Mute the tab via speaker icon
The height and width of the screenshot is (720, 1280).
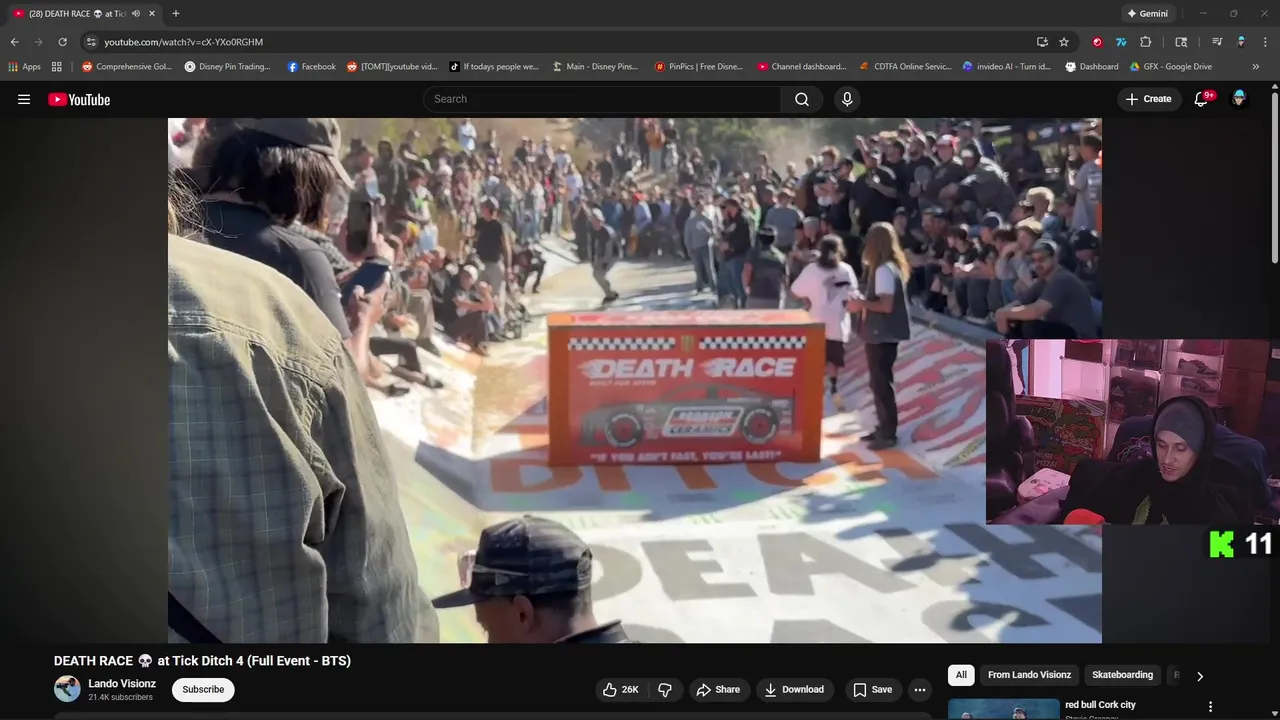tap(136, 13)
